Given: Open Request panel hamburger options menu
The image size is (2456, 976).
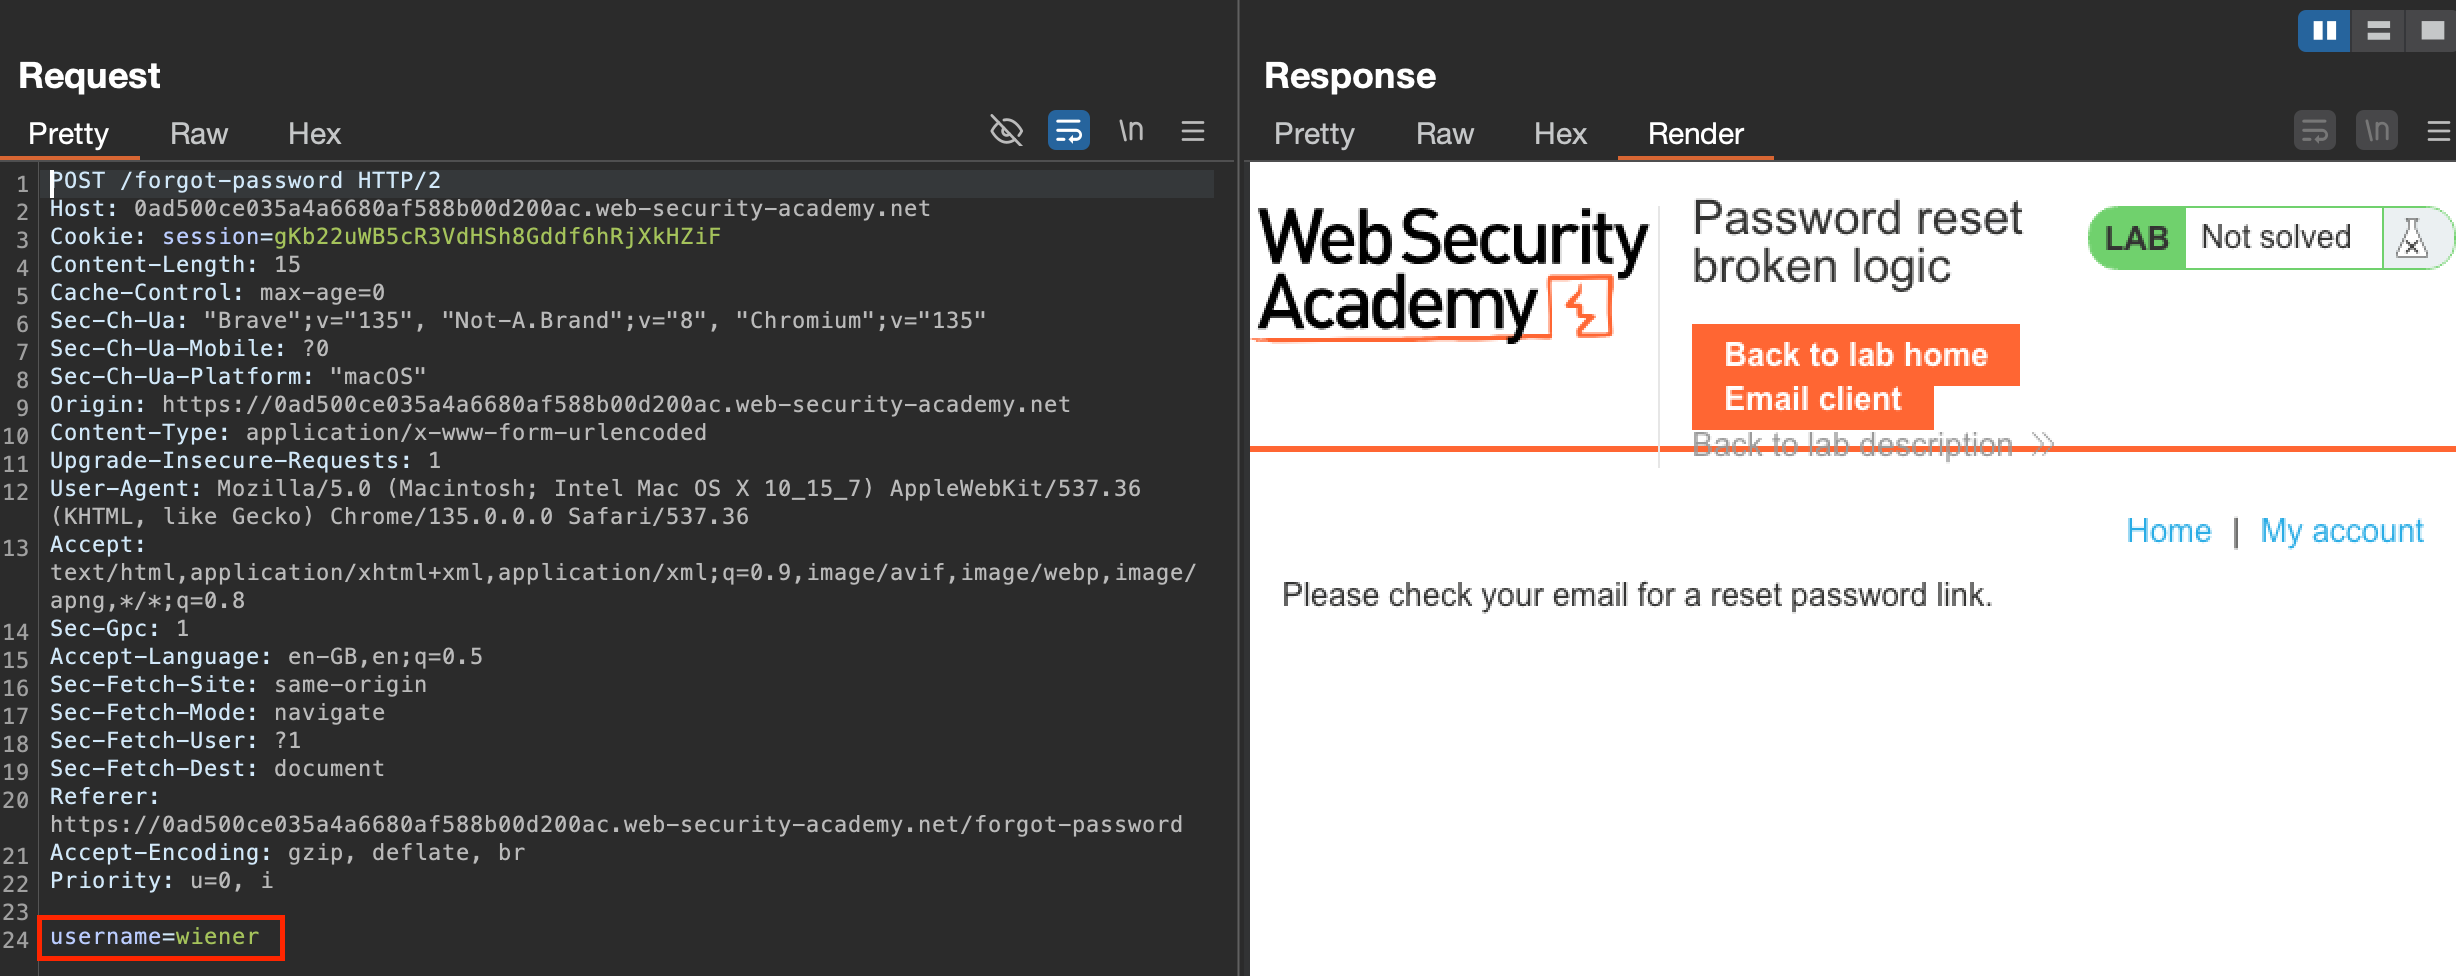Looking at the screenshot, I should coord(1192,131).
